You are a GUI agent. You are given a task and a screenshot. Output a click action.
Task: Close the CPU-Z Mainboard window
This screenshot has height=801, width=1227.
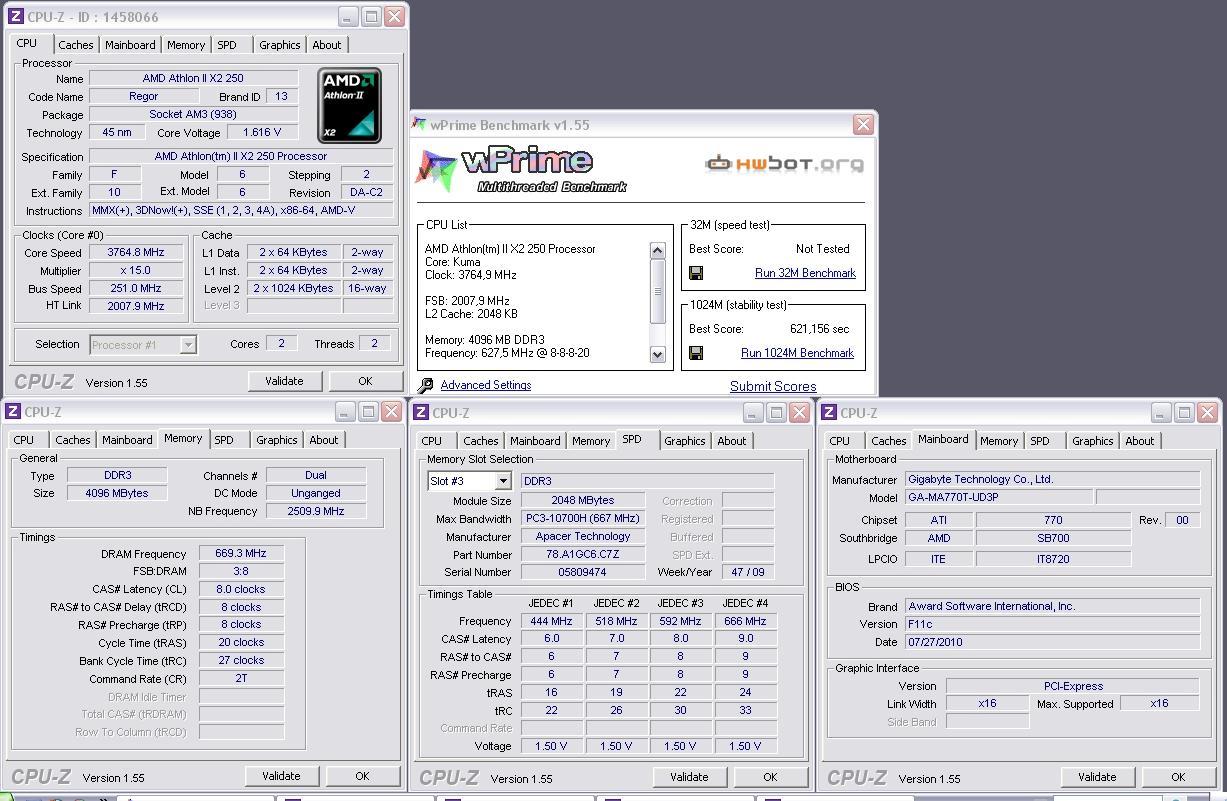click(x=1207, y=413)
